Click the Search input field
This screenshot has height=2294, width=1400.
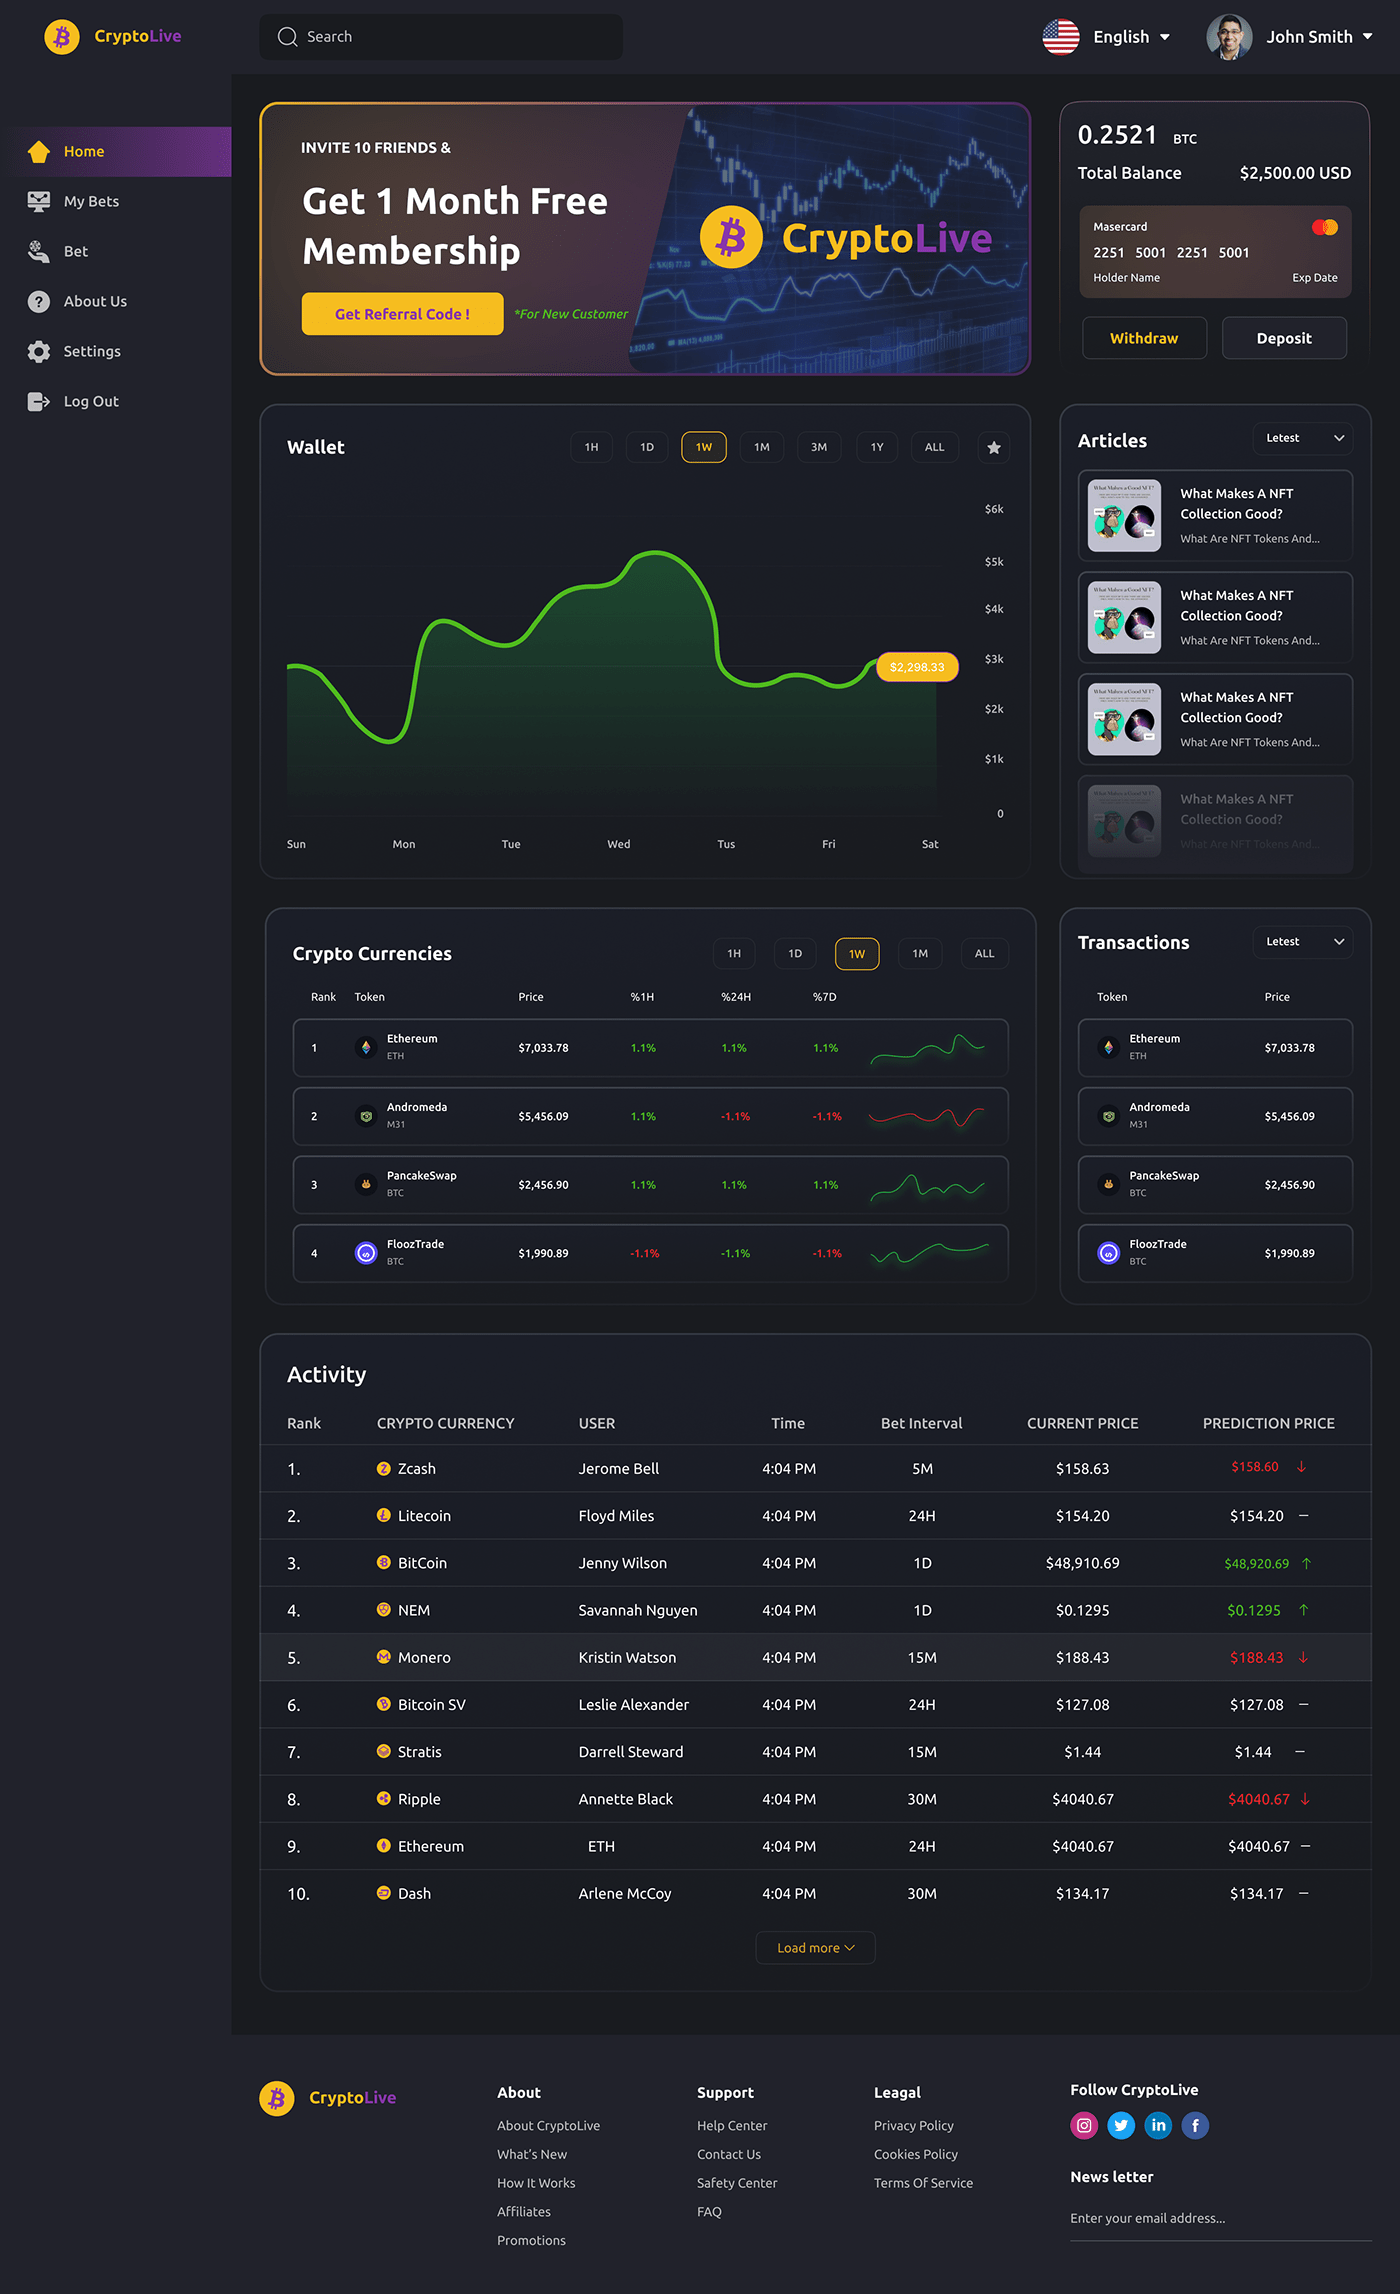coord(441,37)
